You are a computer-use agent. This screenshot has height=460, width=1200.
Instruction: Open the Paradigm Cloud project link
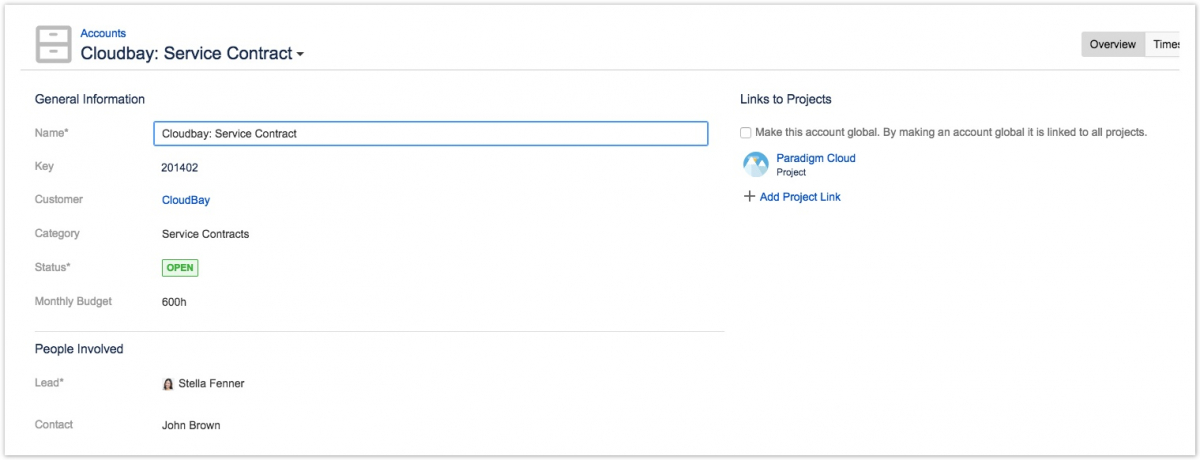(815, 158)
